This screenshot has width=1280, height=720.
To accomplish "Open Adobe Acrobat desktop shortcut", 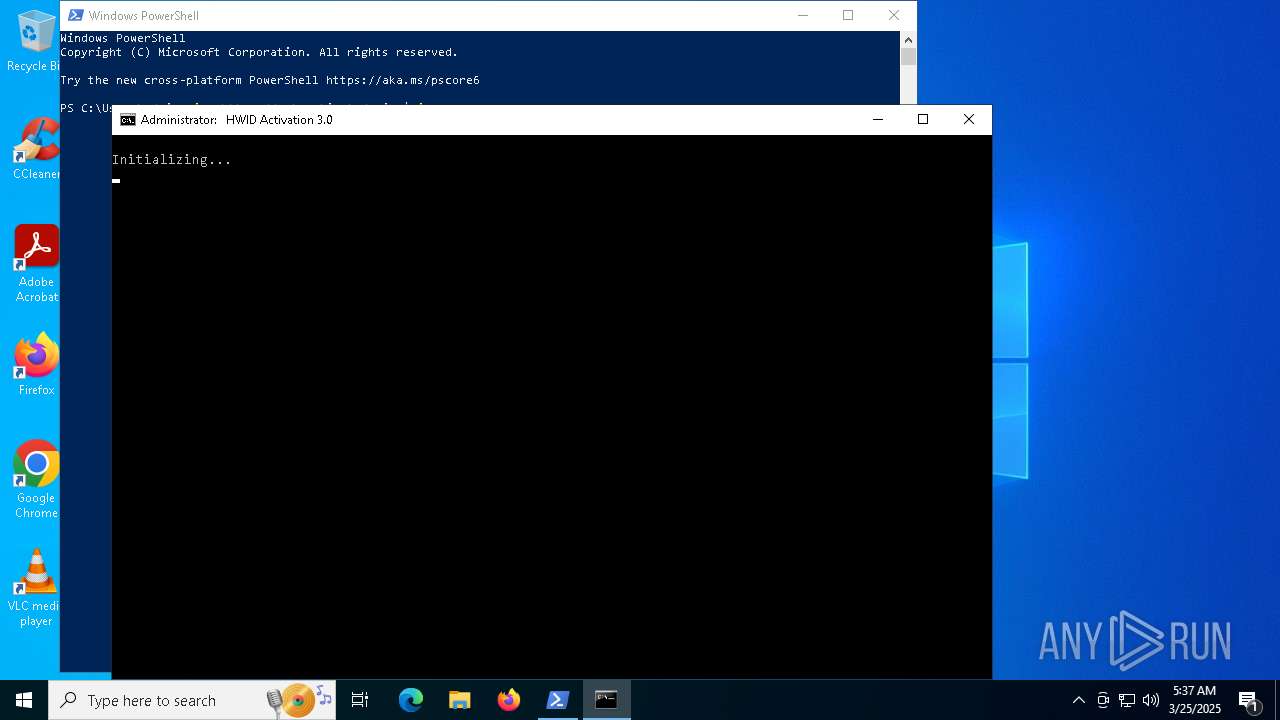I will [x=36, y=264].
